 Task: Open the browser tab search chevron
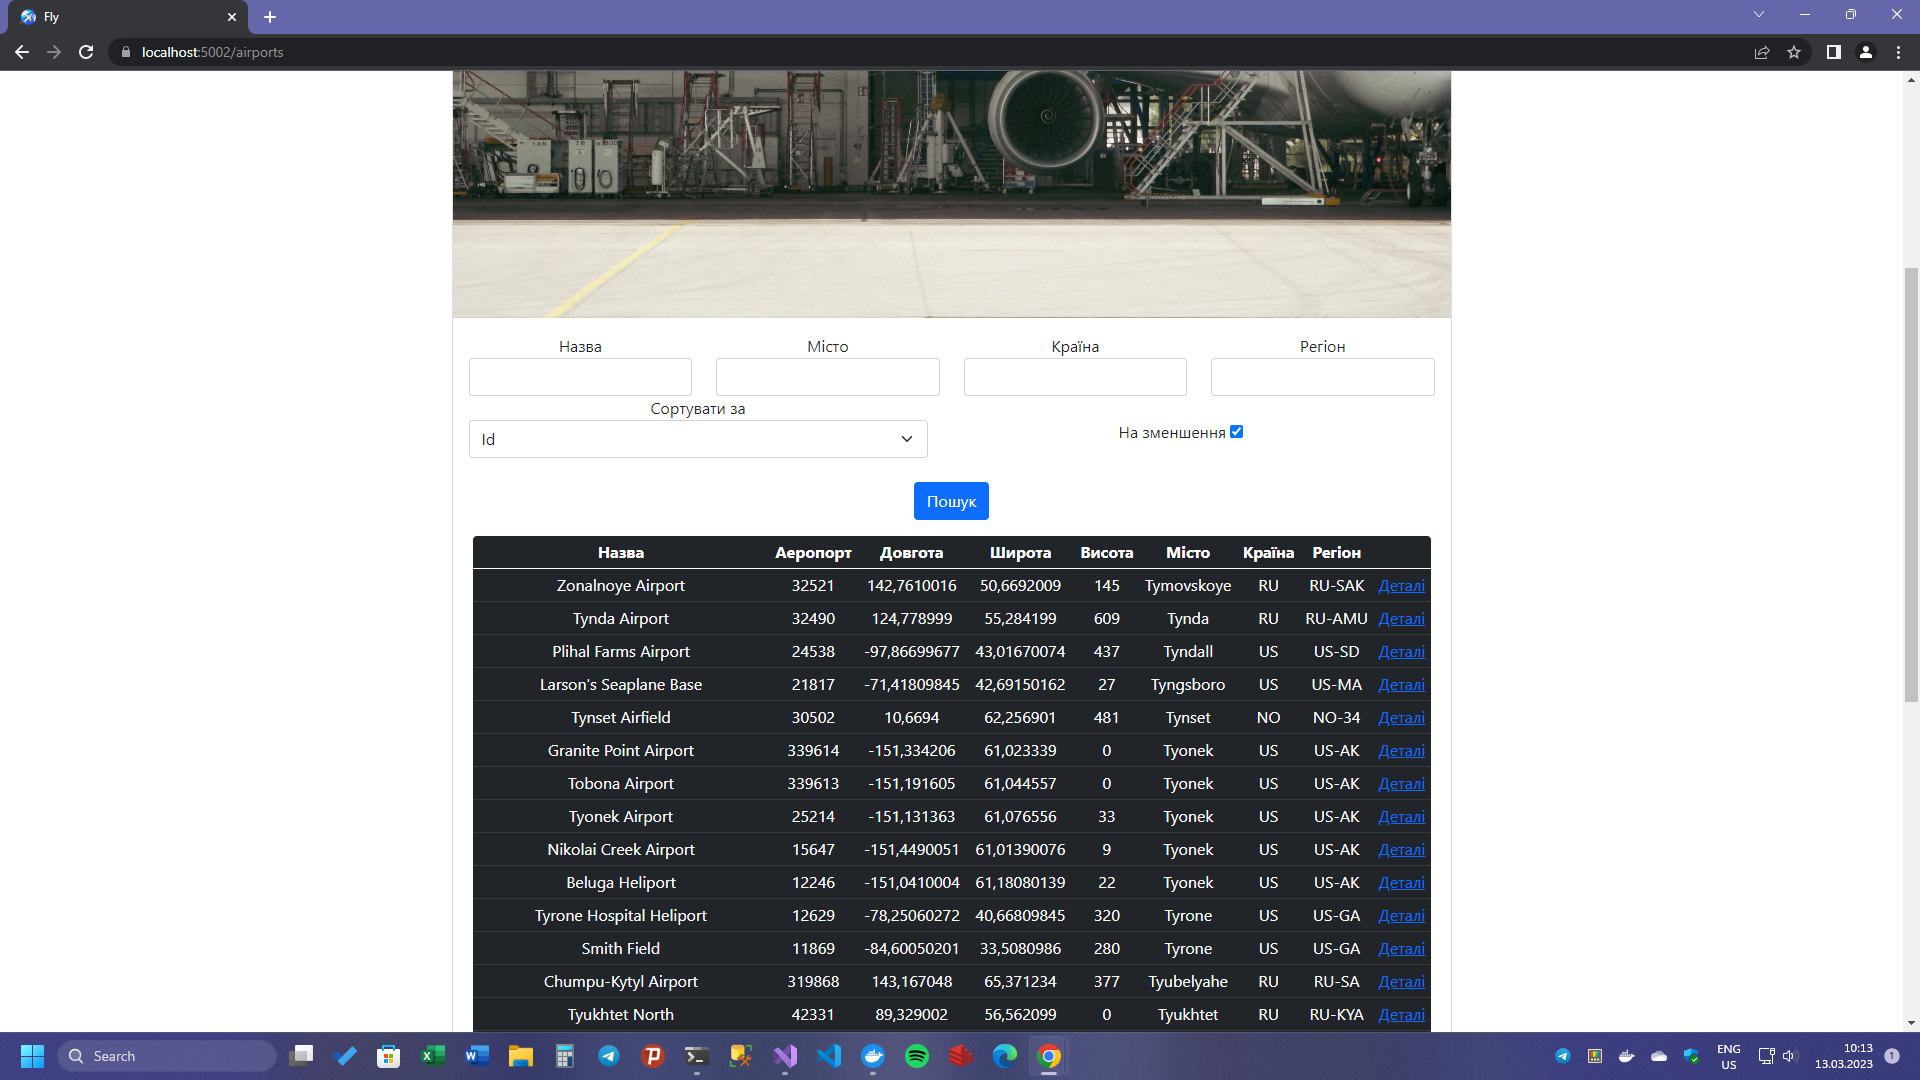(1757, 15)
